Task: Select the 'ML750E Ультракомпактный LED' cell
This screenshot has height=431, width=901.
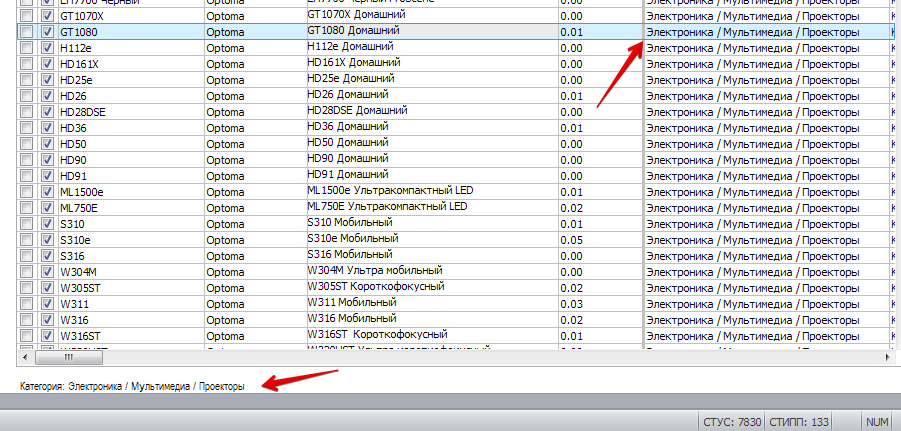Action: click(432, 208)
